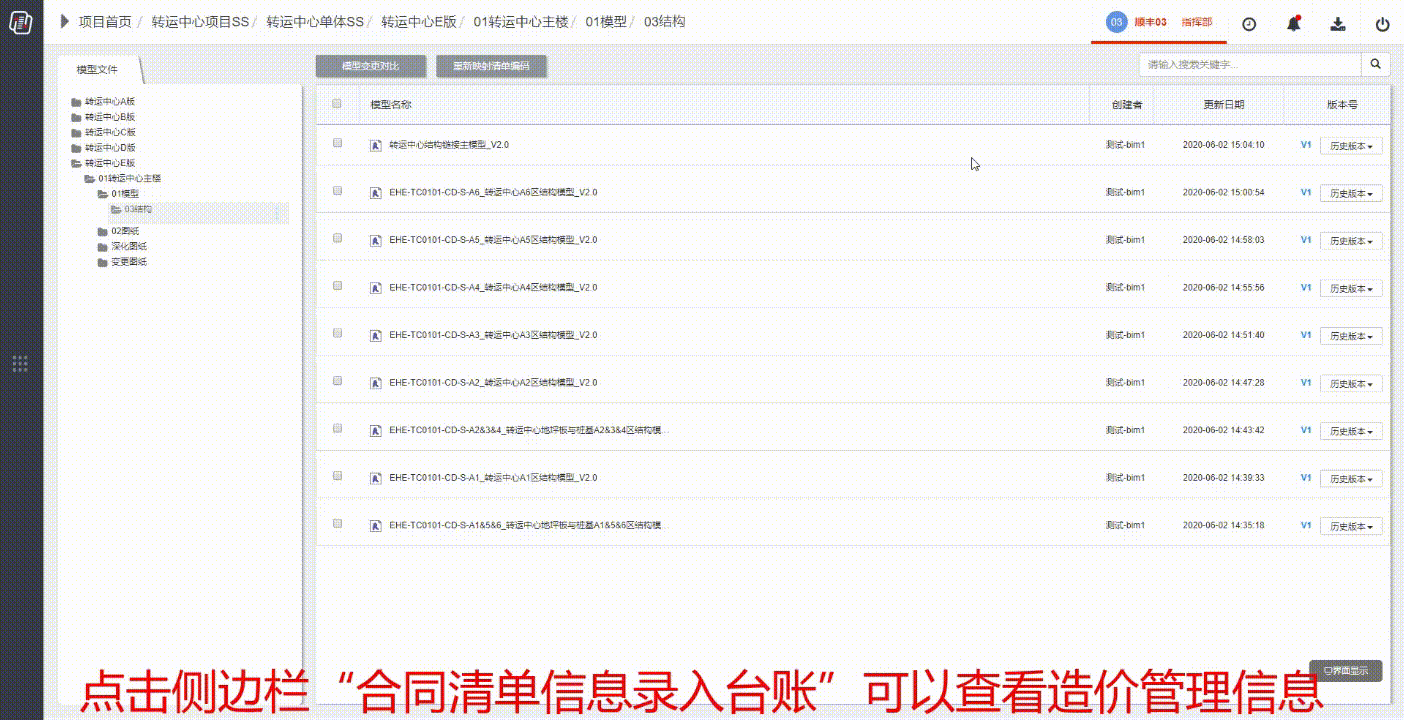This screenshot has height=720, width=1404.
Task: Select the checkbox for EHE-TC0101-CD-S-A3 model
Action: point(337,334)
